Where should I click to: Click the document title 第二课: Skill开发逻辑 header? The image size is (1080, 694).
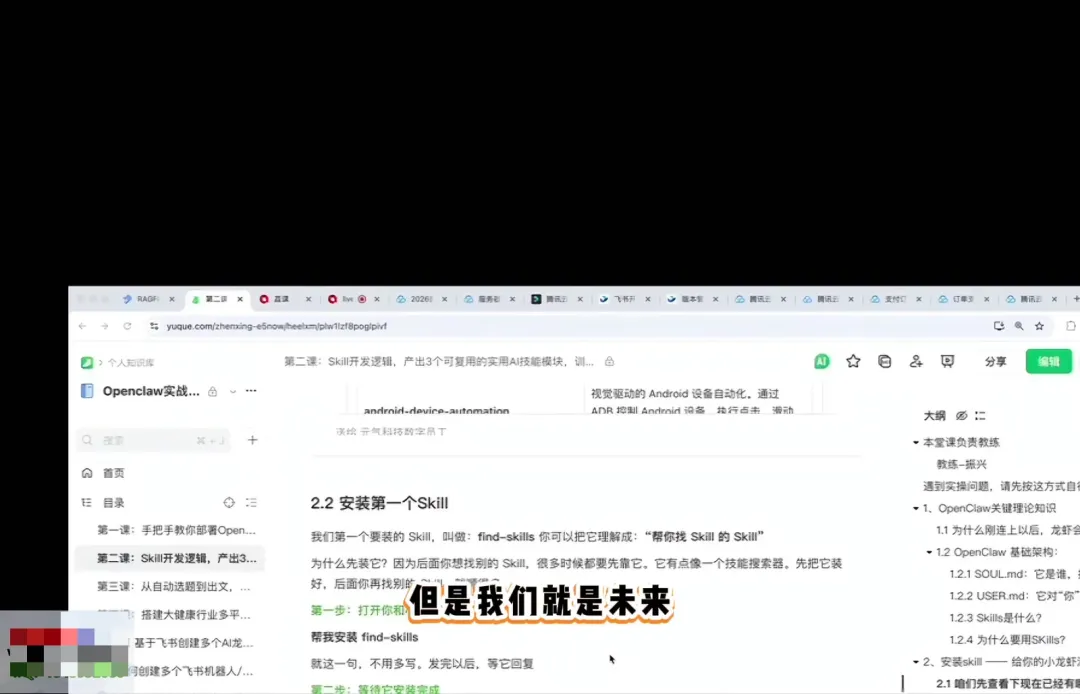[x=439, y=361]
